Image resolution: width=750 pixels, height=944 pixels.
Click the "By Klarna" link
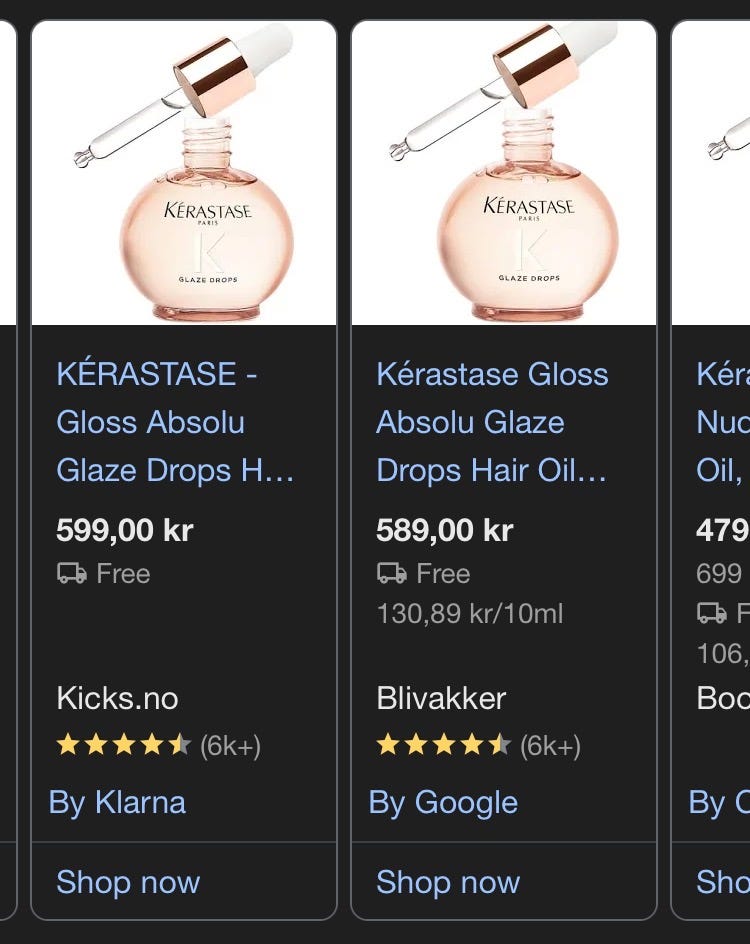point(117,802)
